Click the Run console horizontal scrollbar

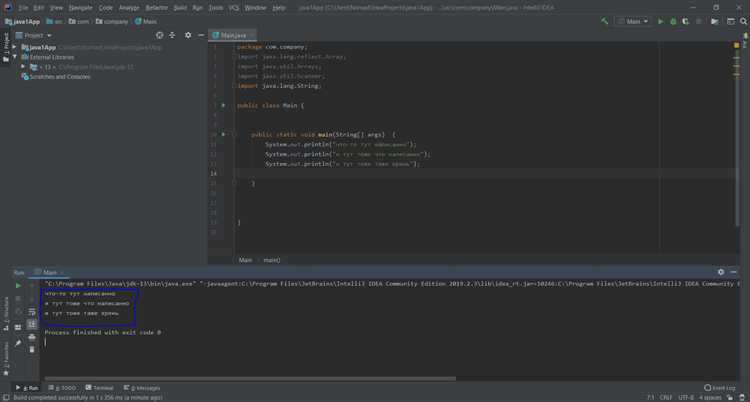pos(250,379)
